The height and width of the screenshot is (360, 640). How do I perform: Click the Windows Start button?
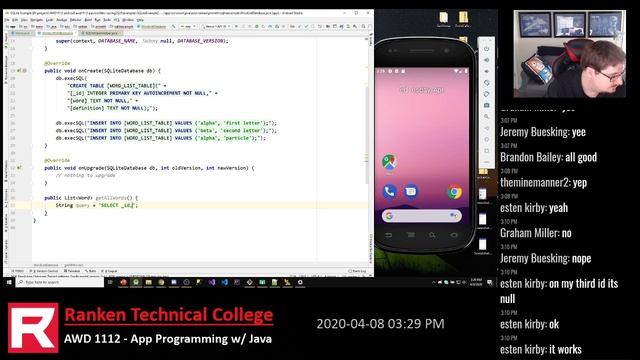pos(9,282)
